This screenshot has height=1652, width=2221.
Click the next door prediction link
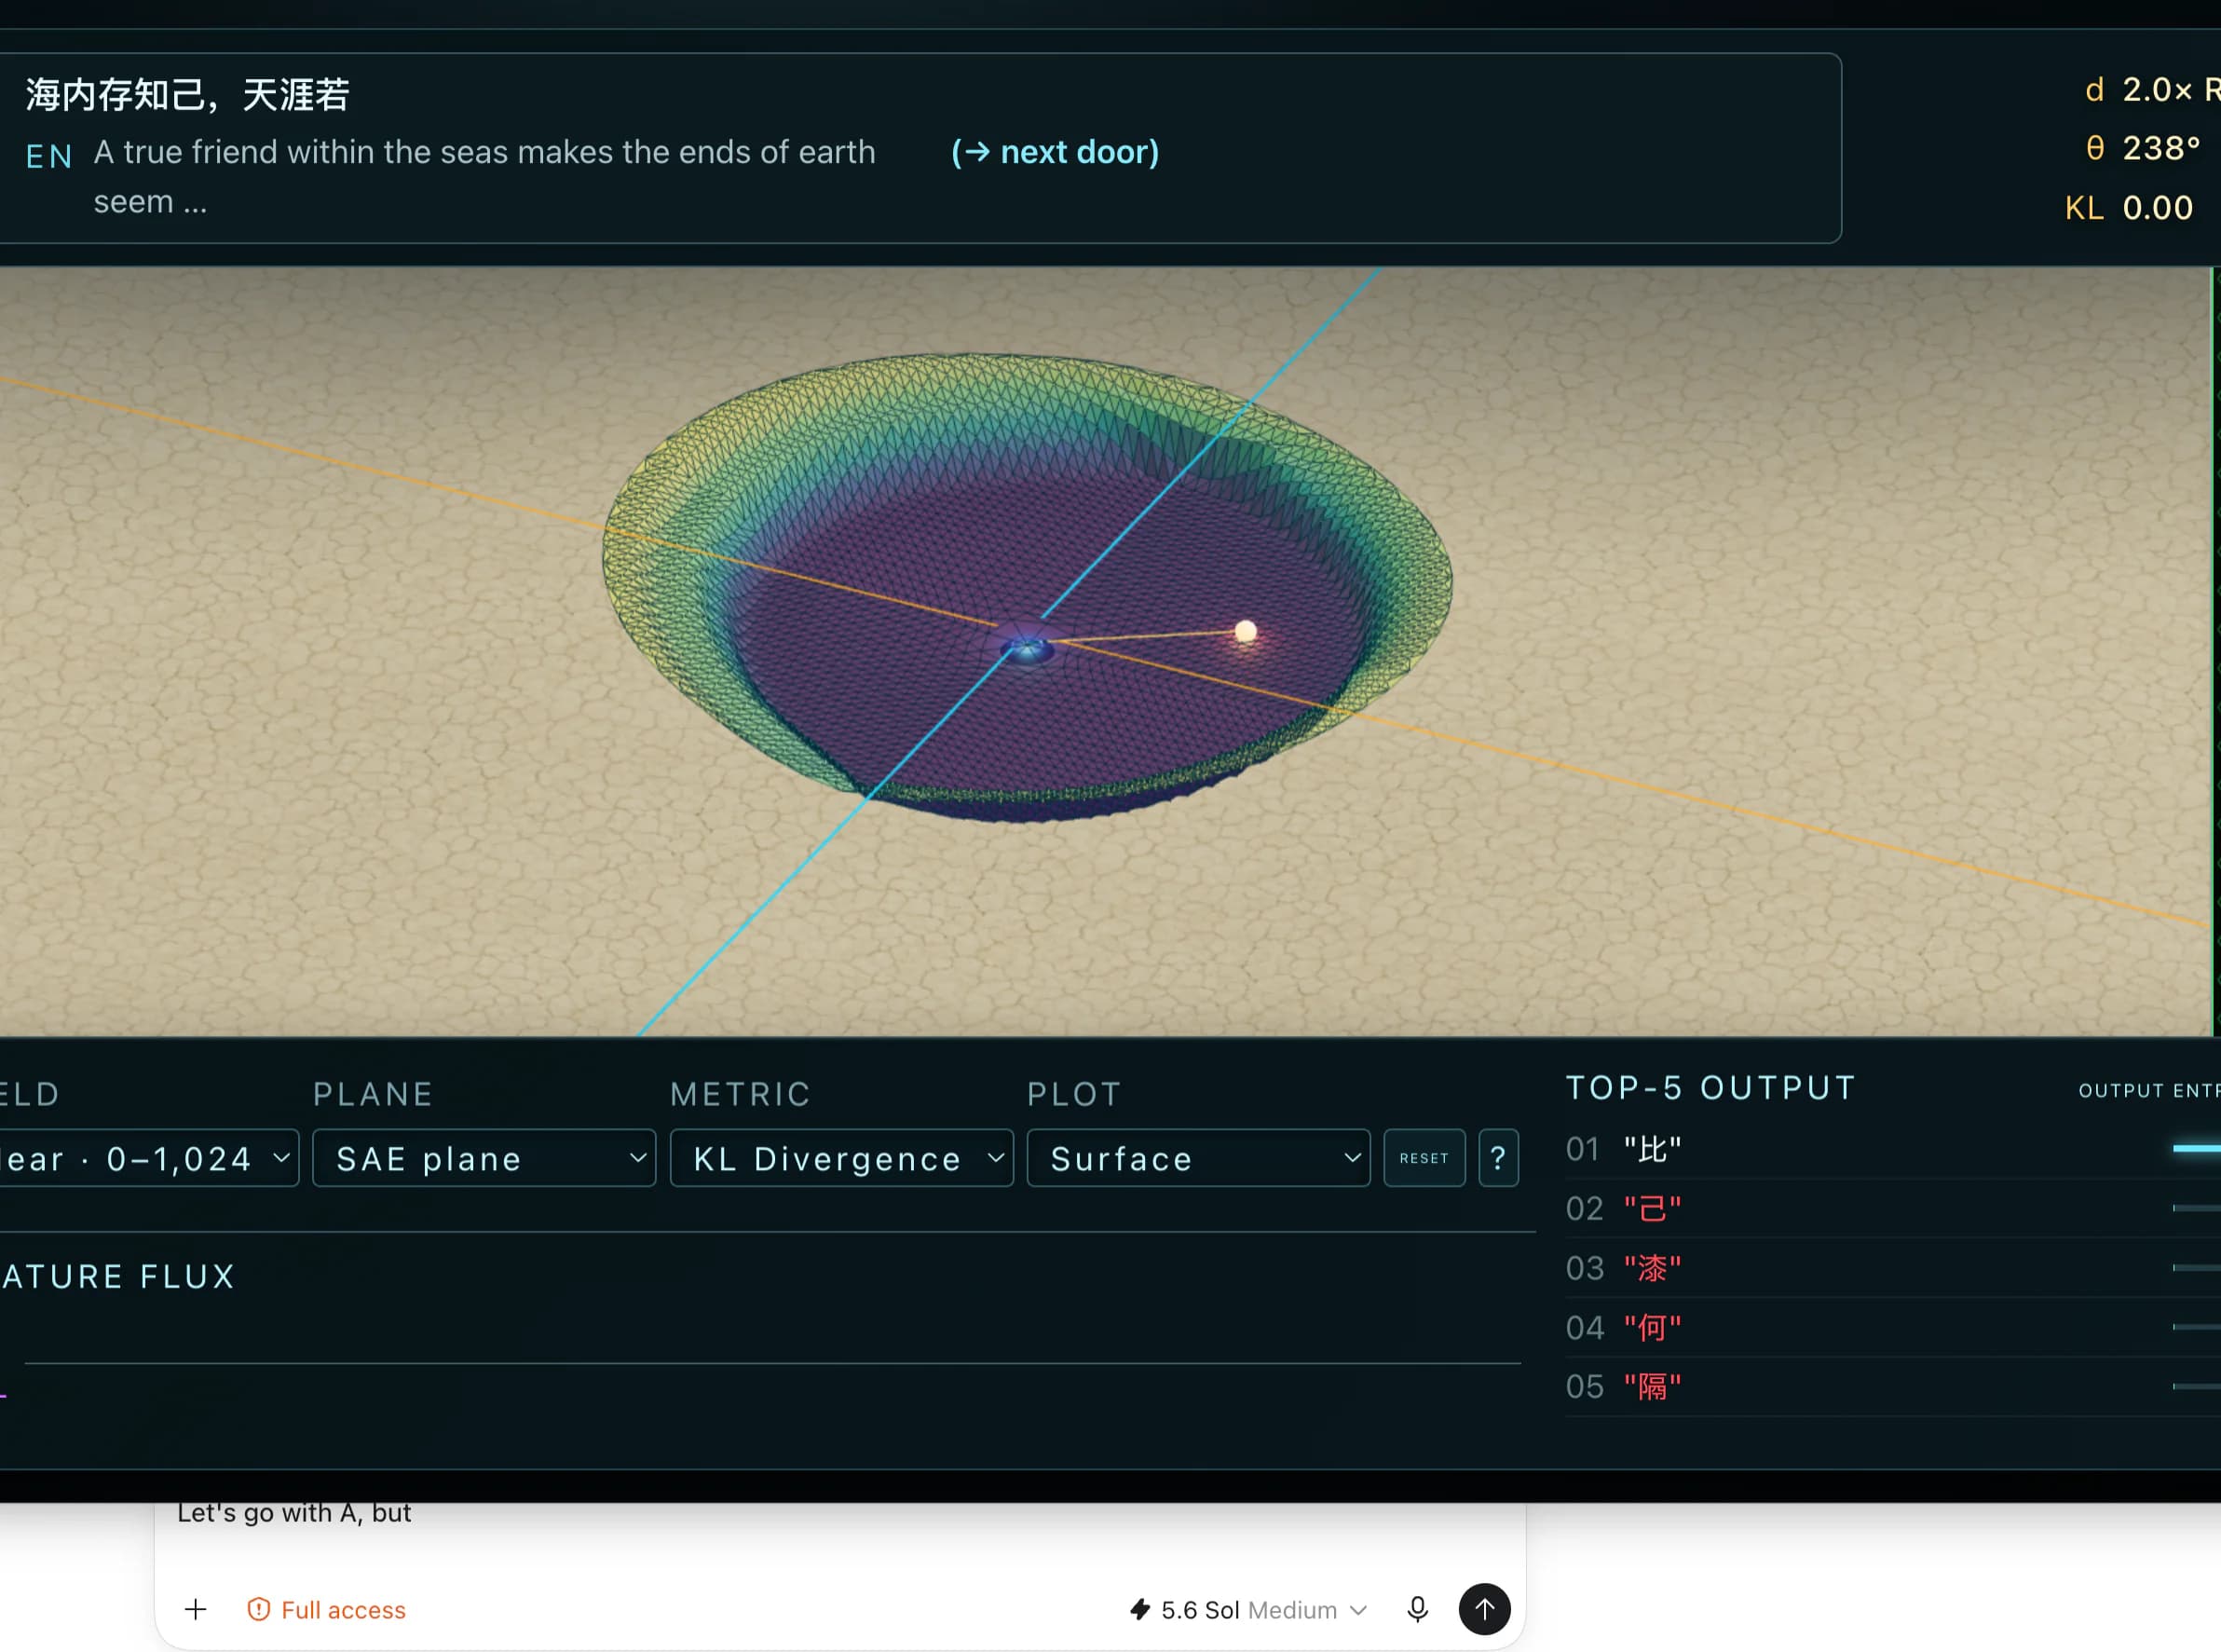pyautogui.click(x=1055, y=152)
